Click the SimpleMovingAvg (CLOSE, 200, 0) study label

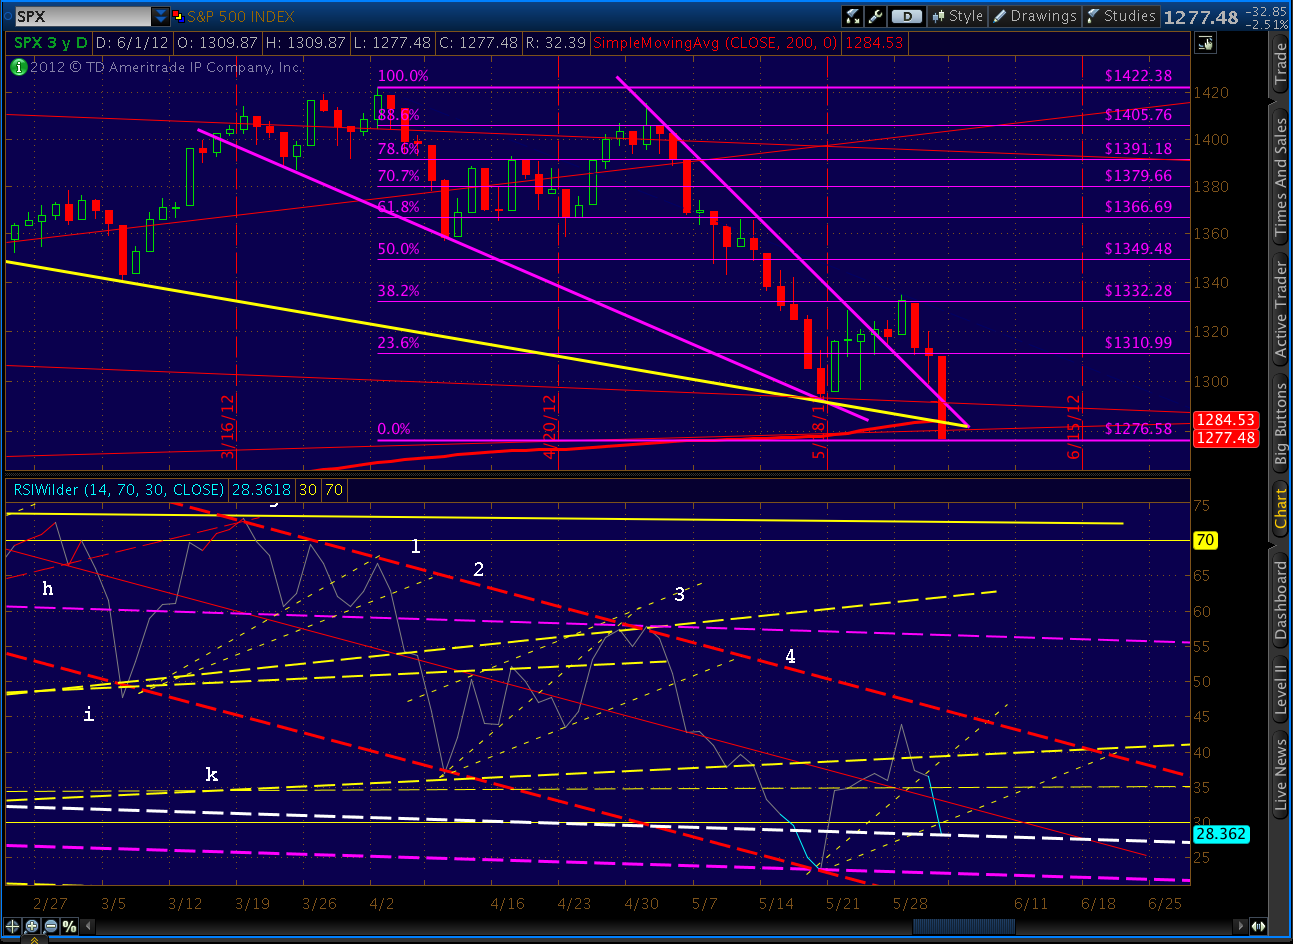717,43
